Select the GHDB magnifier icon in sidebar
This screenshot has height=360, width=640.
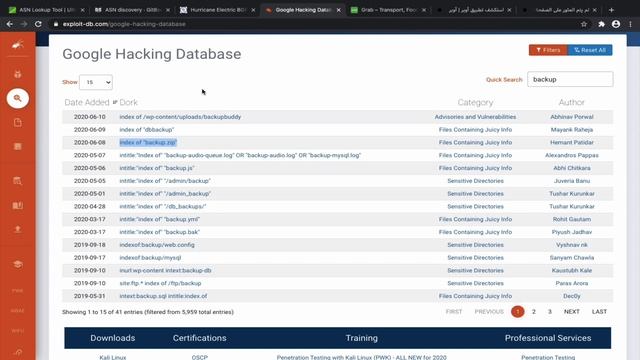click(x=18, y=98)
